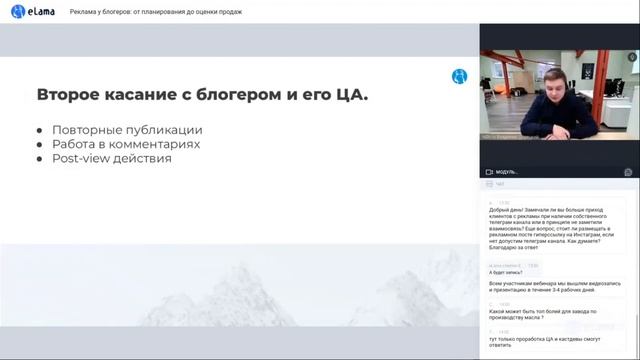Viewport: 640px width, 360px height.
Task: Click the speaker's webcam video
Action: tap(560, 95)
